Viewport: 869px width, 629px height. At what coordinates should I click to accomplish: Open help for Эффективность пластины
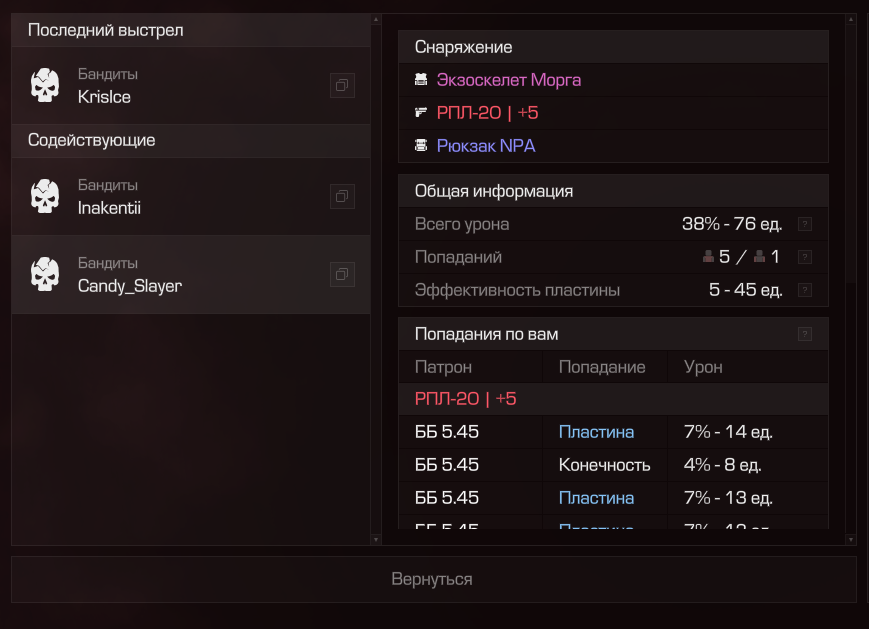coord(805,290)
